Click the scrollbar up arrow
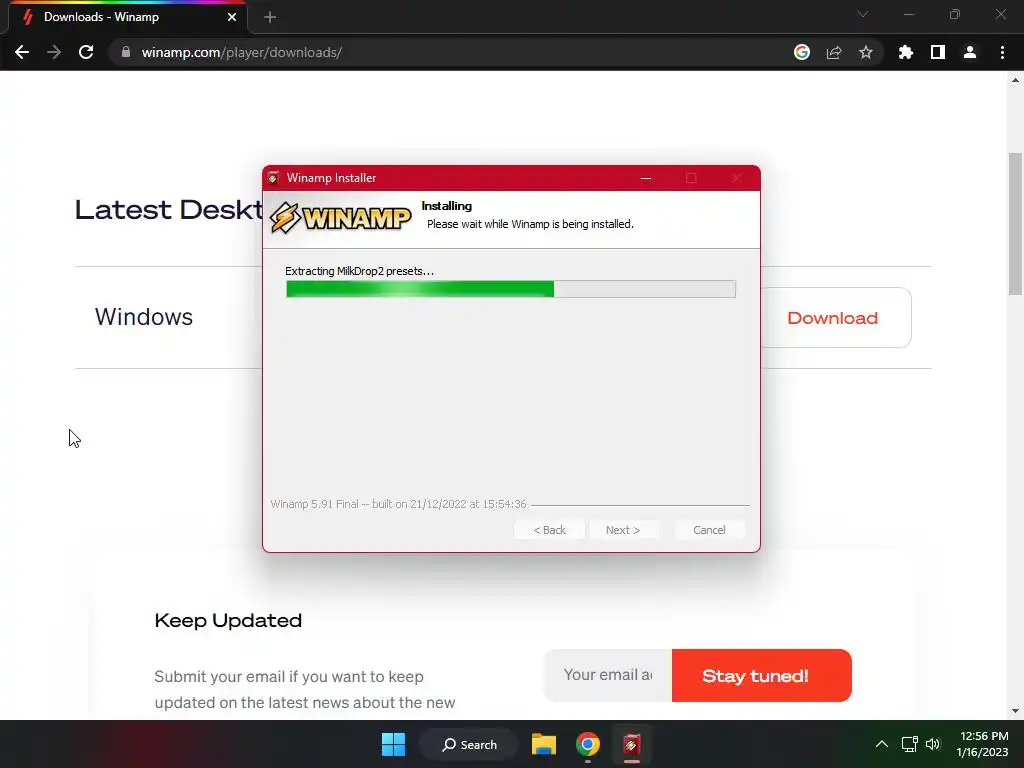Viewport: 1024px width, 768px height. [1015, 80]
